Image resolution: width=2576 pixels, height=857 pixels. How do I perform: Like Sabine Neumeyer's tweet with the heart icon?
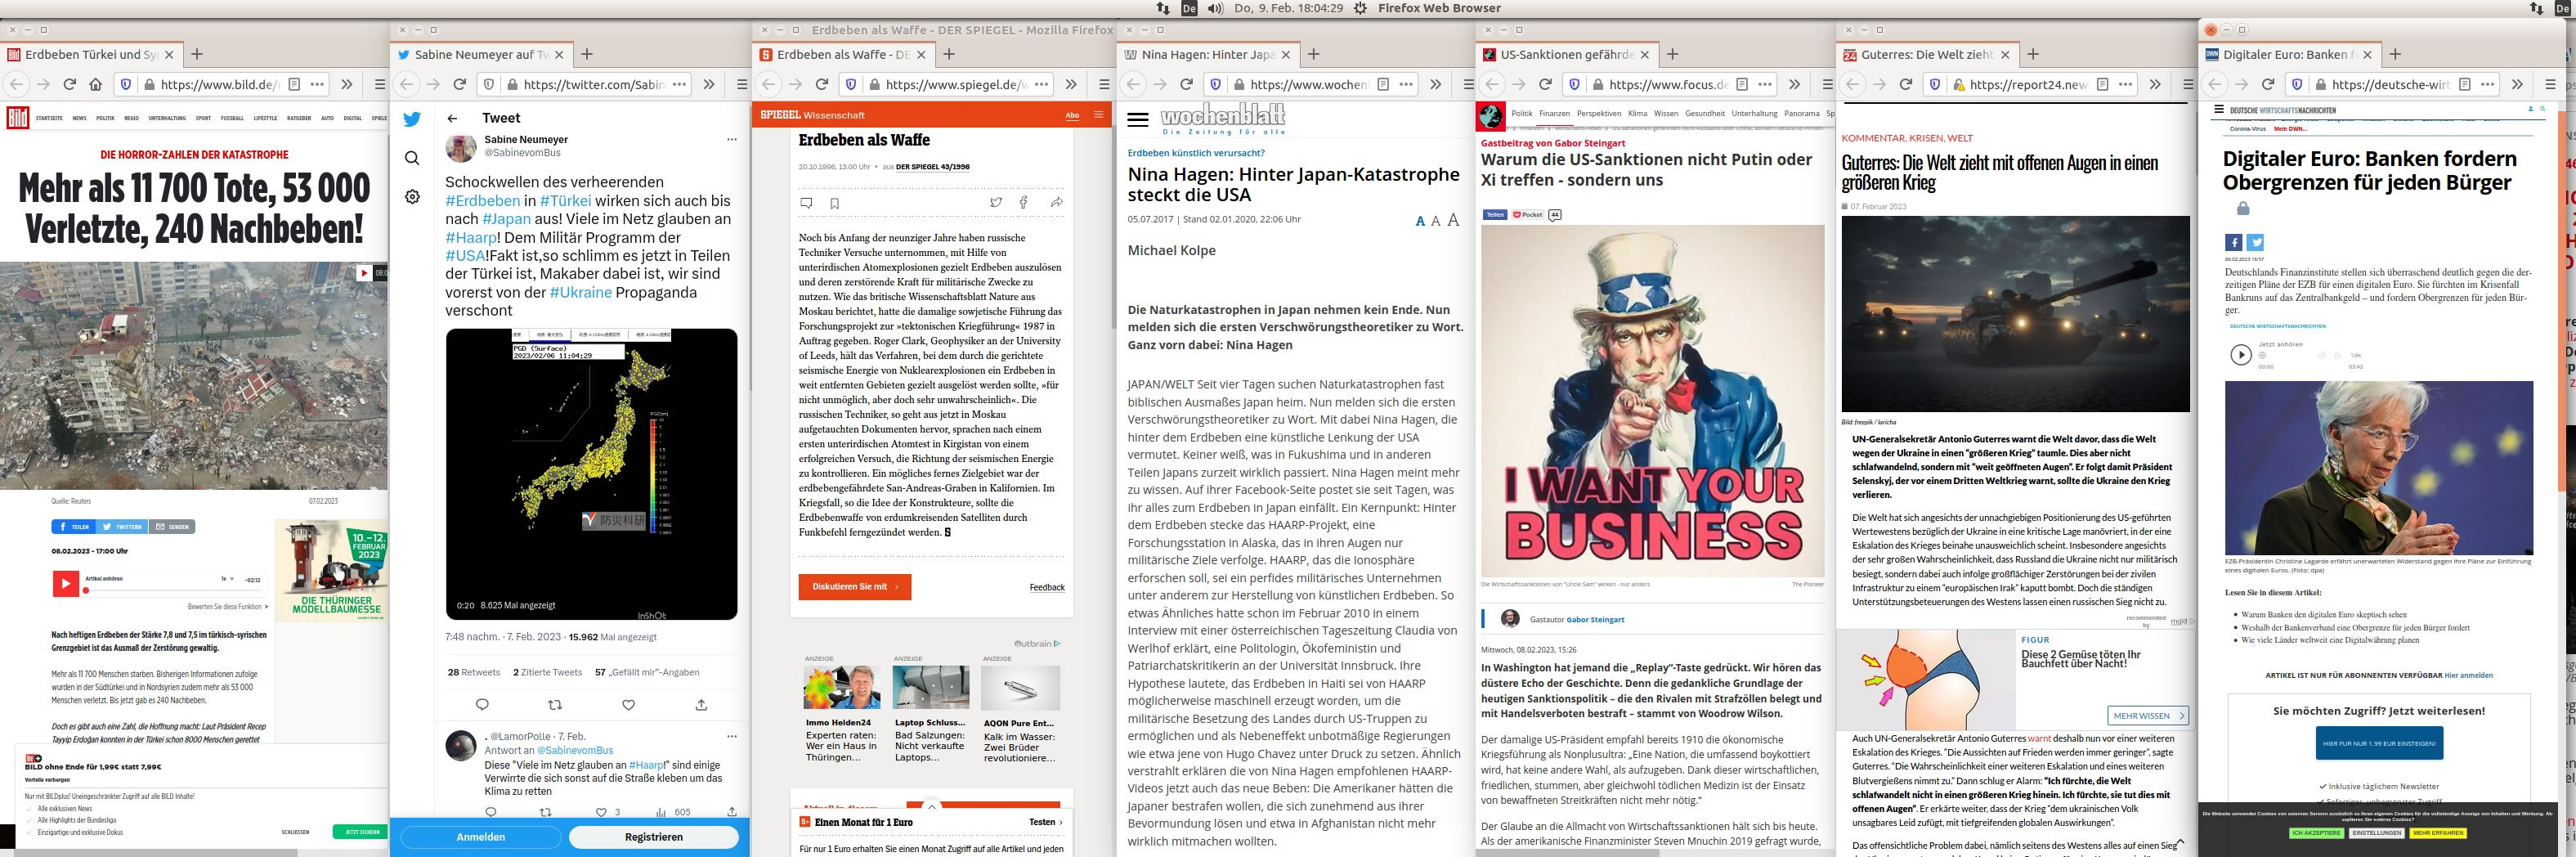pos(628,705)
